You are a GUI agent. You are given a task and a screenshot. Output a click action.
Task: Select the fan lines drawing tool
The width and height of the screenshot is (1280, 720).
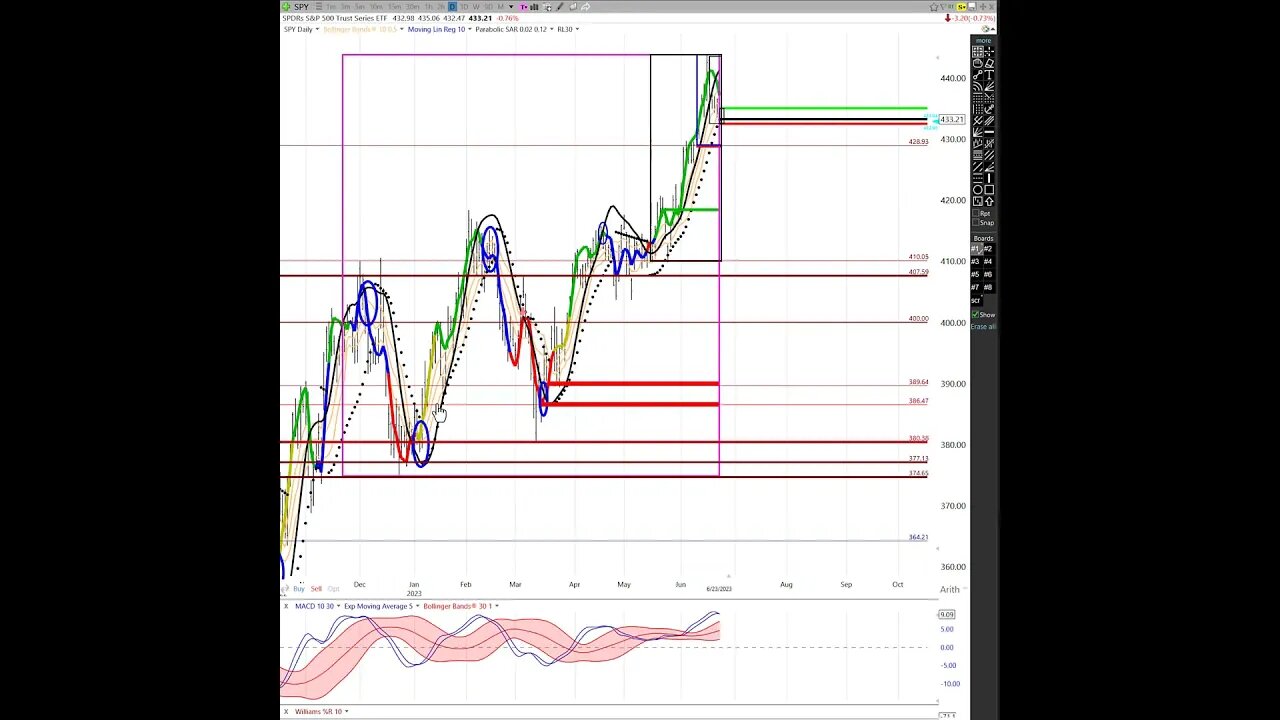coord(989,86)
